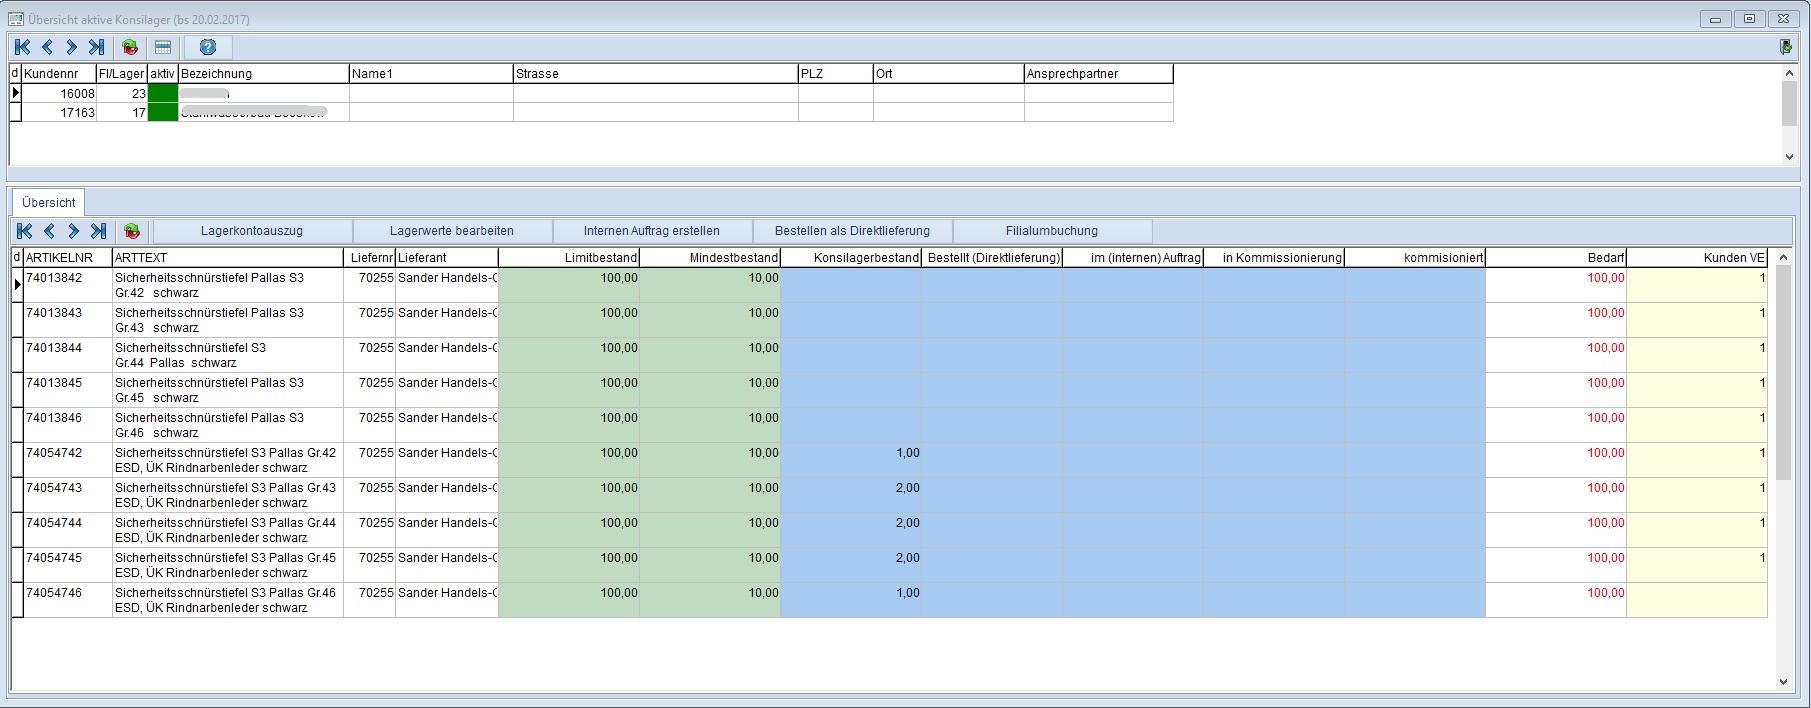Jump to first record in customer list toolbar
The image size is (1811, 708).
click(x=23, y=47)
